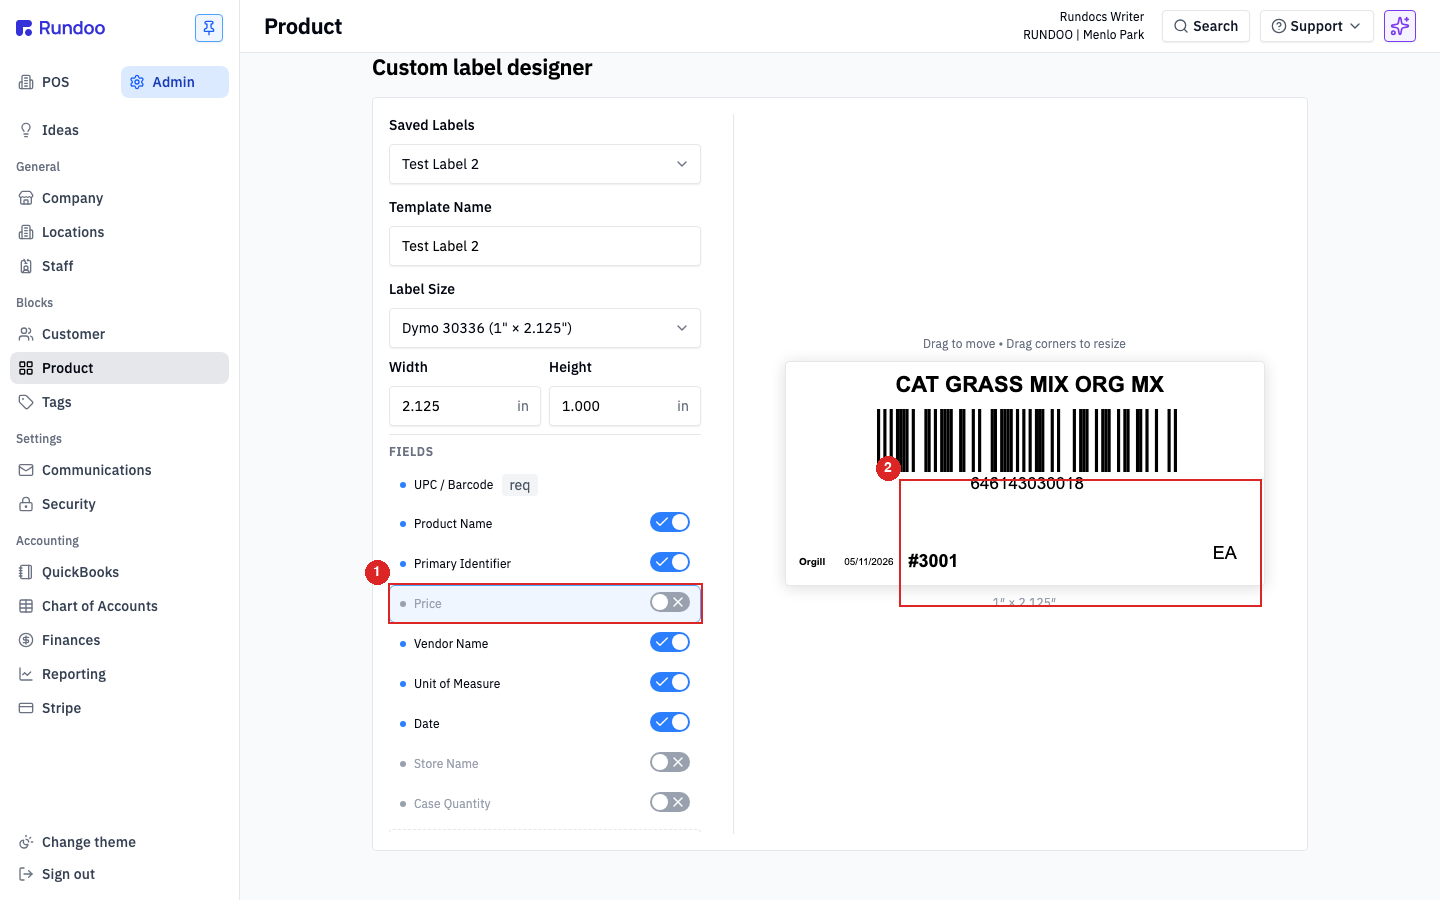Open Chart of Accounts page

coord(119,606)
